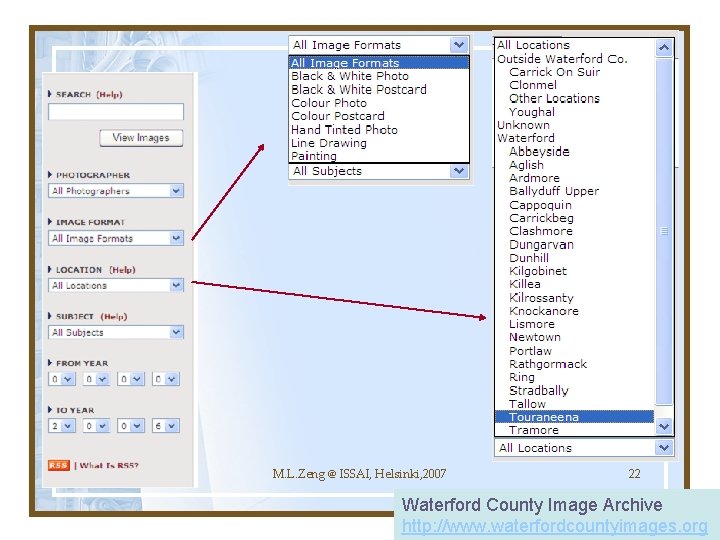Open the Location (Help) link

[122, 270]
